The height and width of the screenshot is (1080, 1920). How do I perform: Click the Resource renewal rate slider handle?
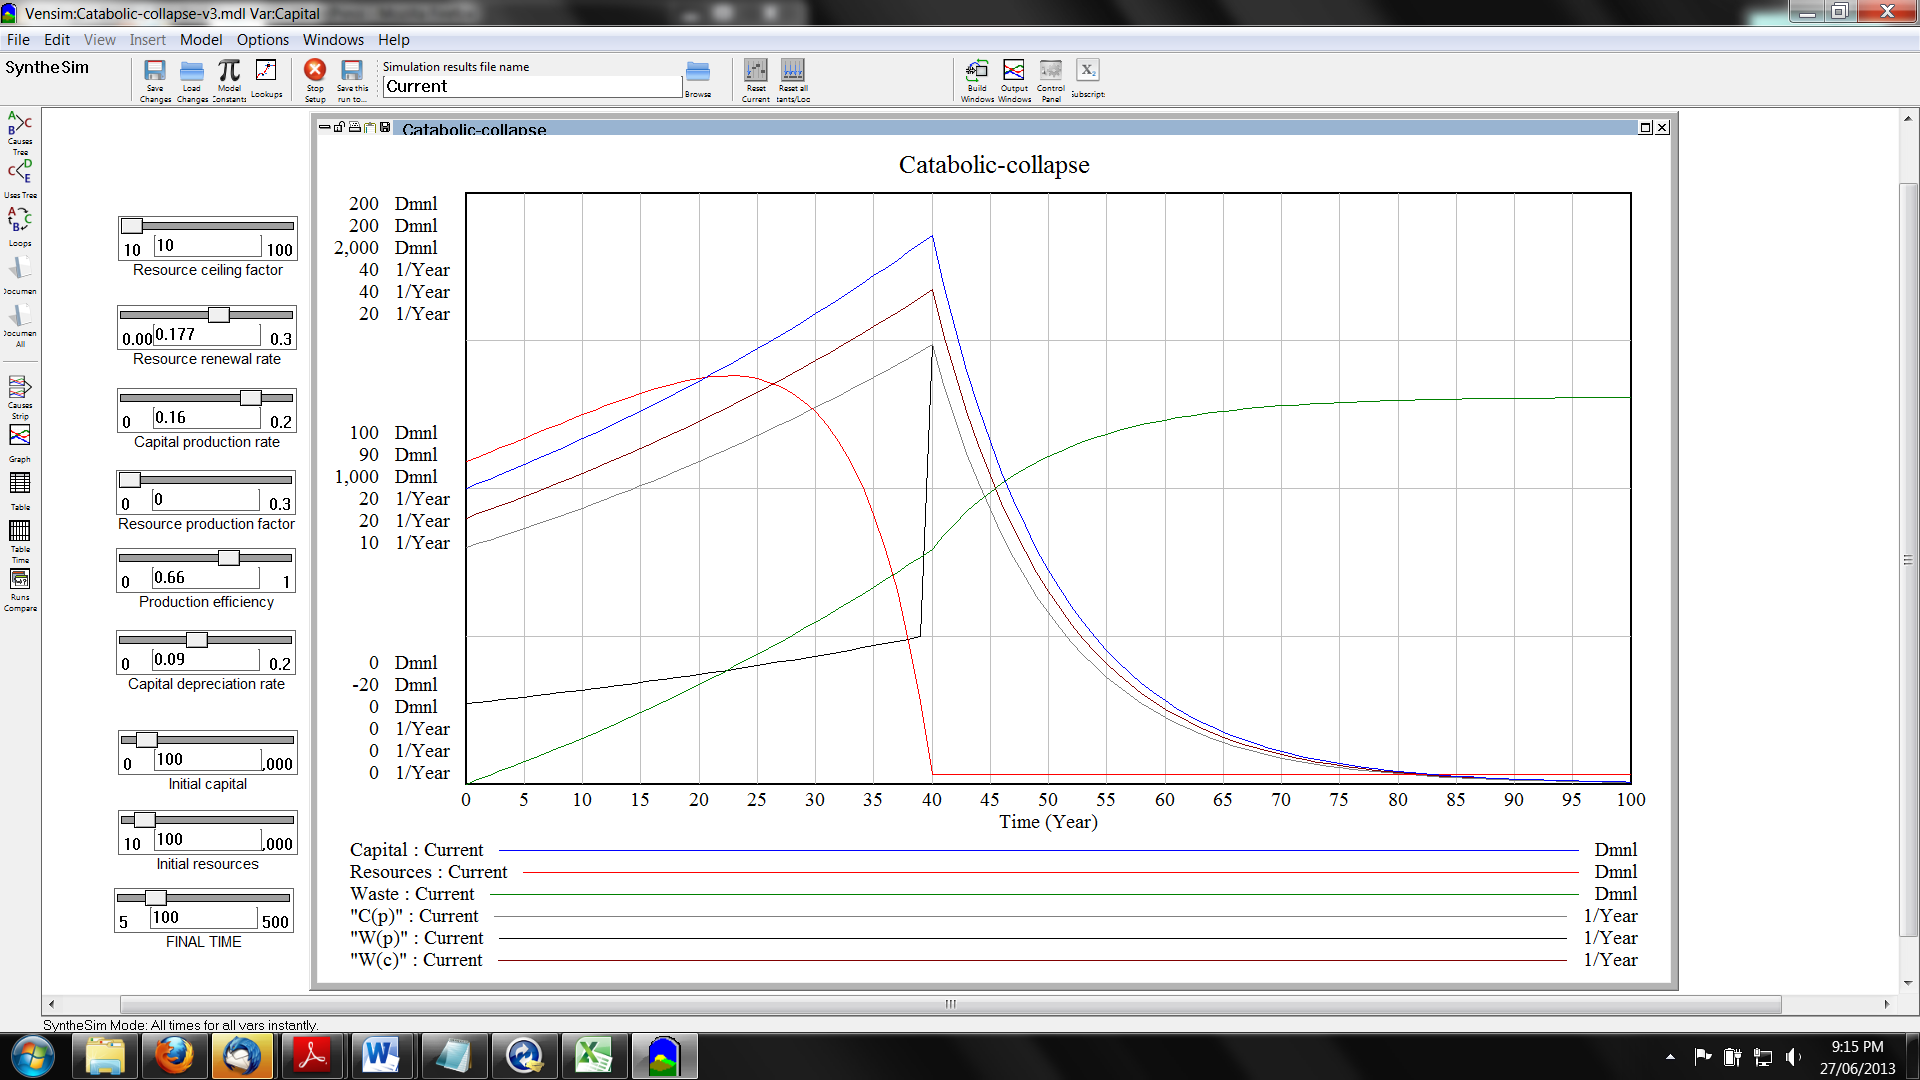pos(219,315)
